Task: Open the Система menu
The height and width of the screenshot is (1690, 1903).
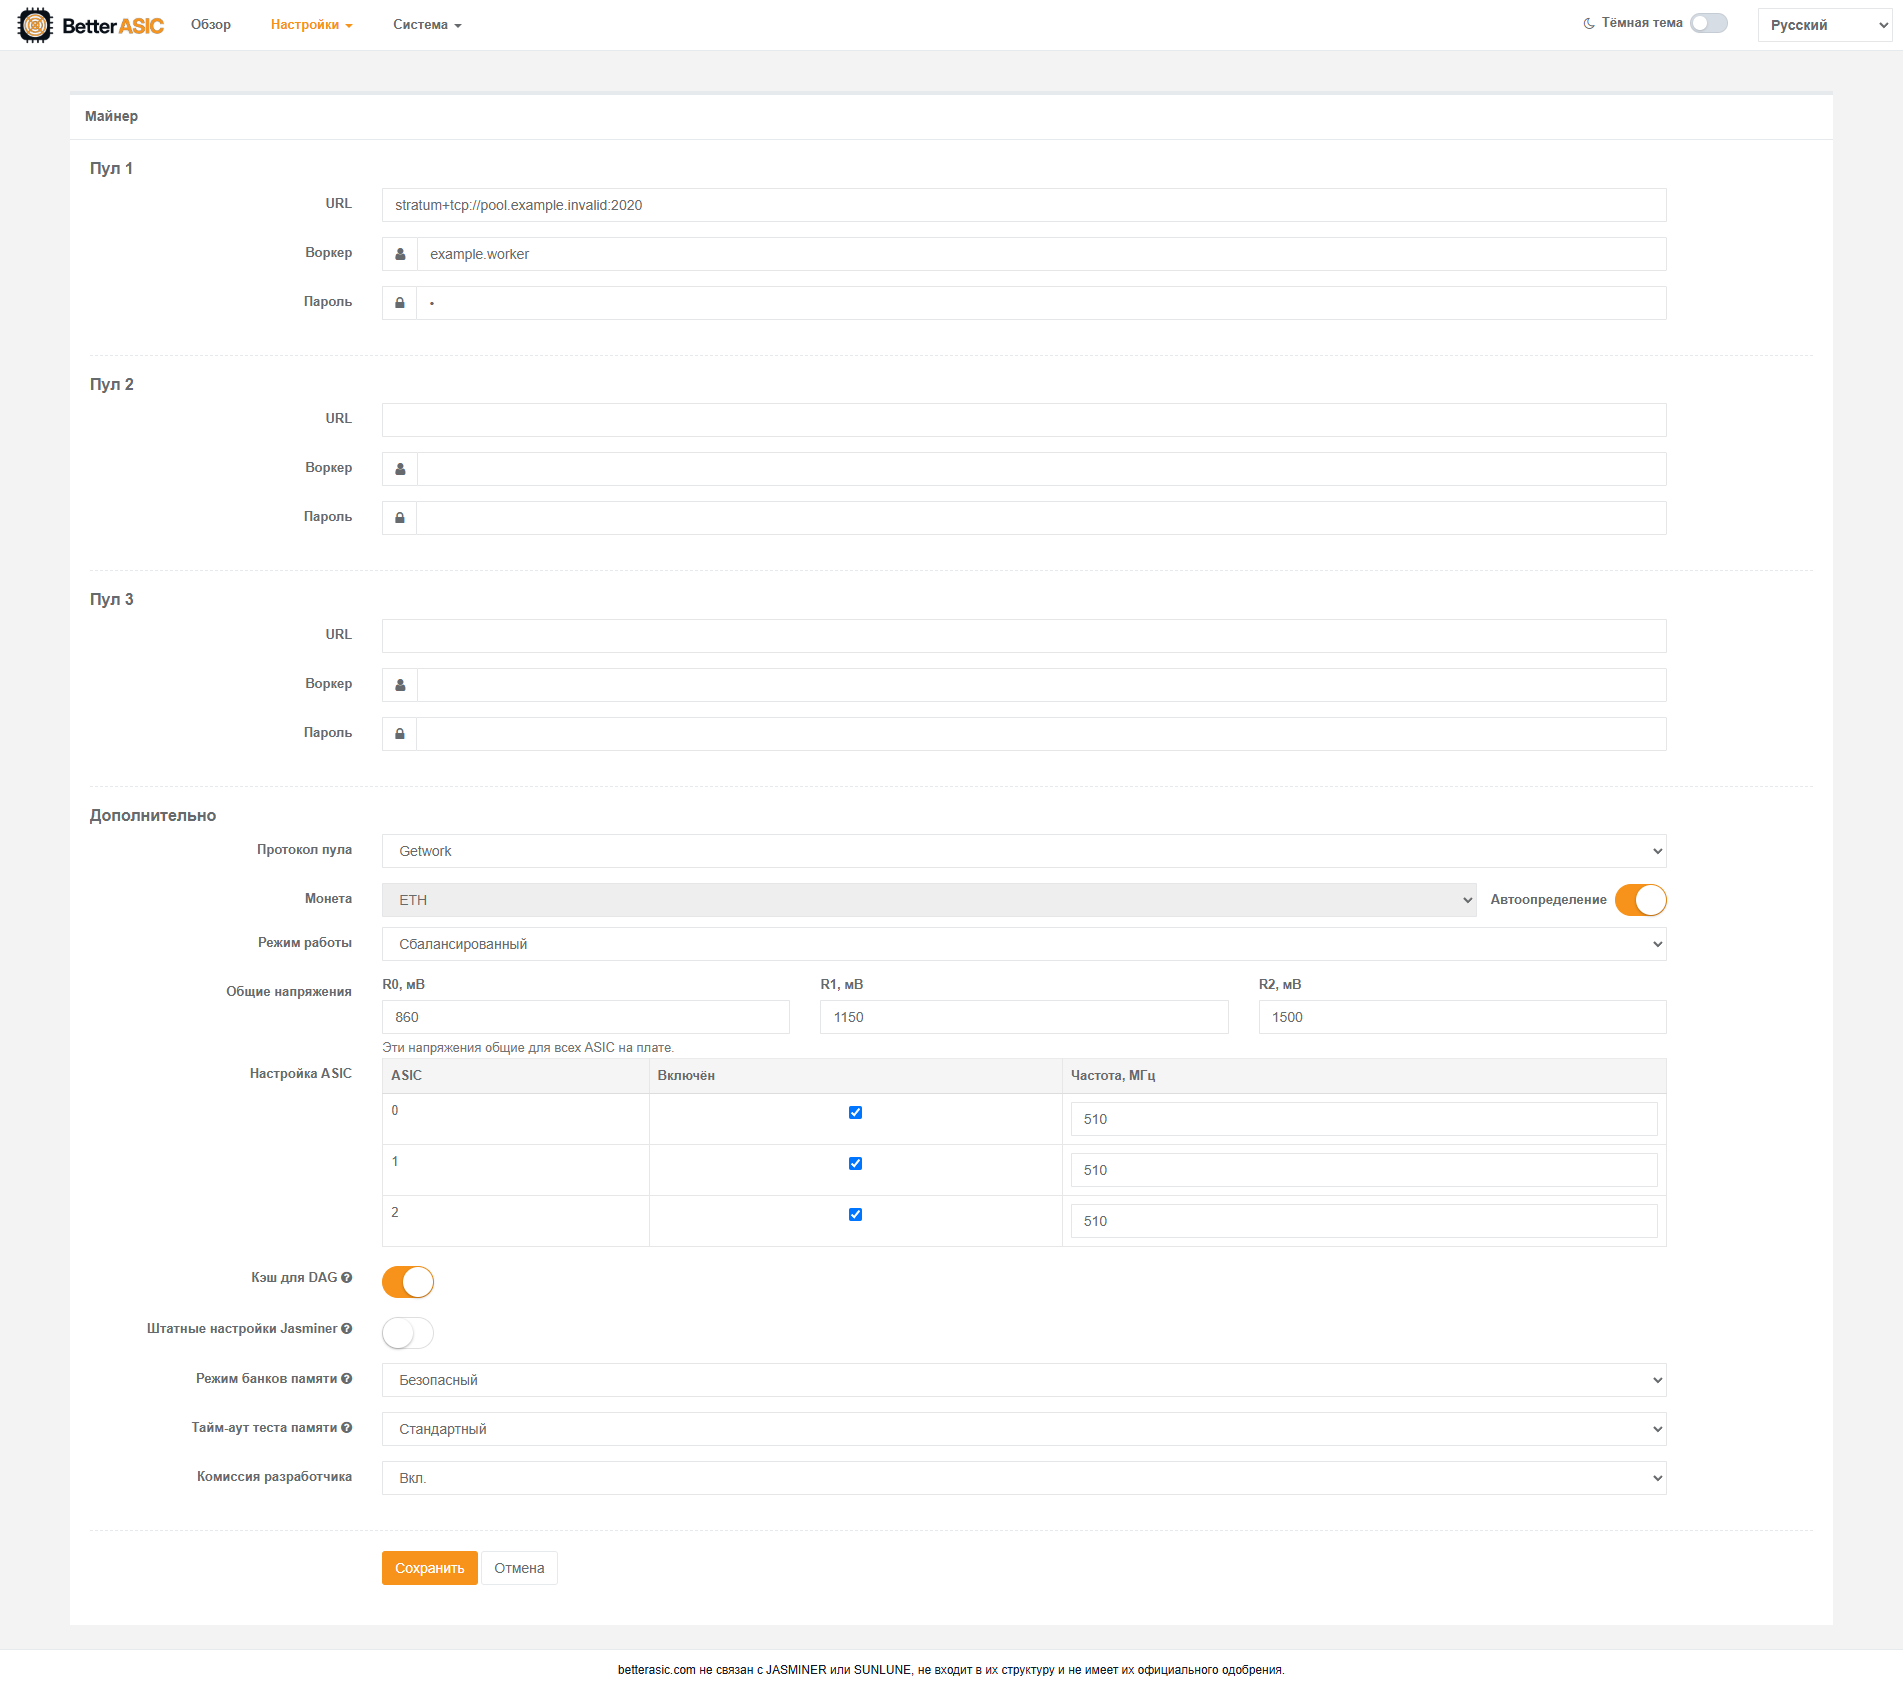Action: 427,25
